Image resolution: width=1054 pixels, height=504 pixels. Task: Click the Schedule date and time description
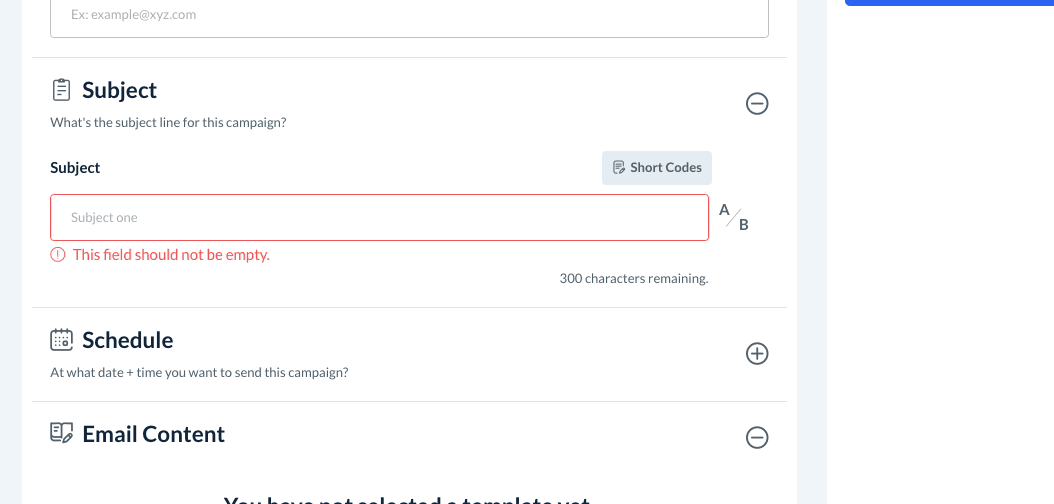pos(199,373)
